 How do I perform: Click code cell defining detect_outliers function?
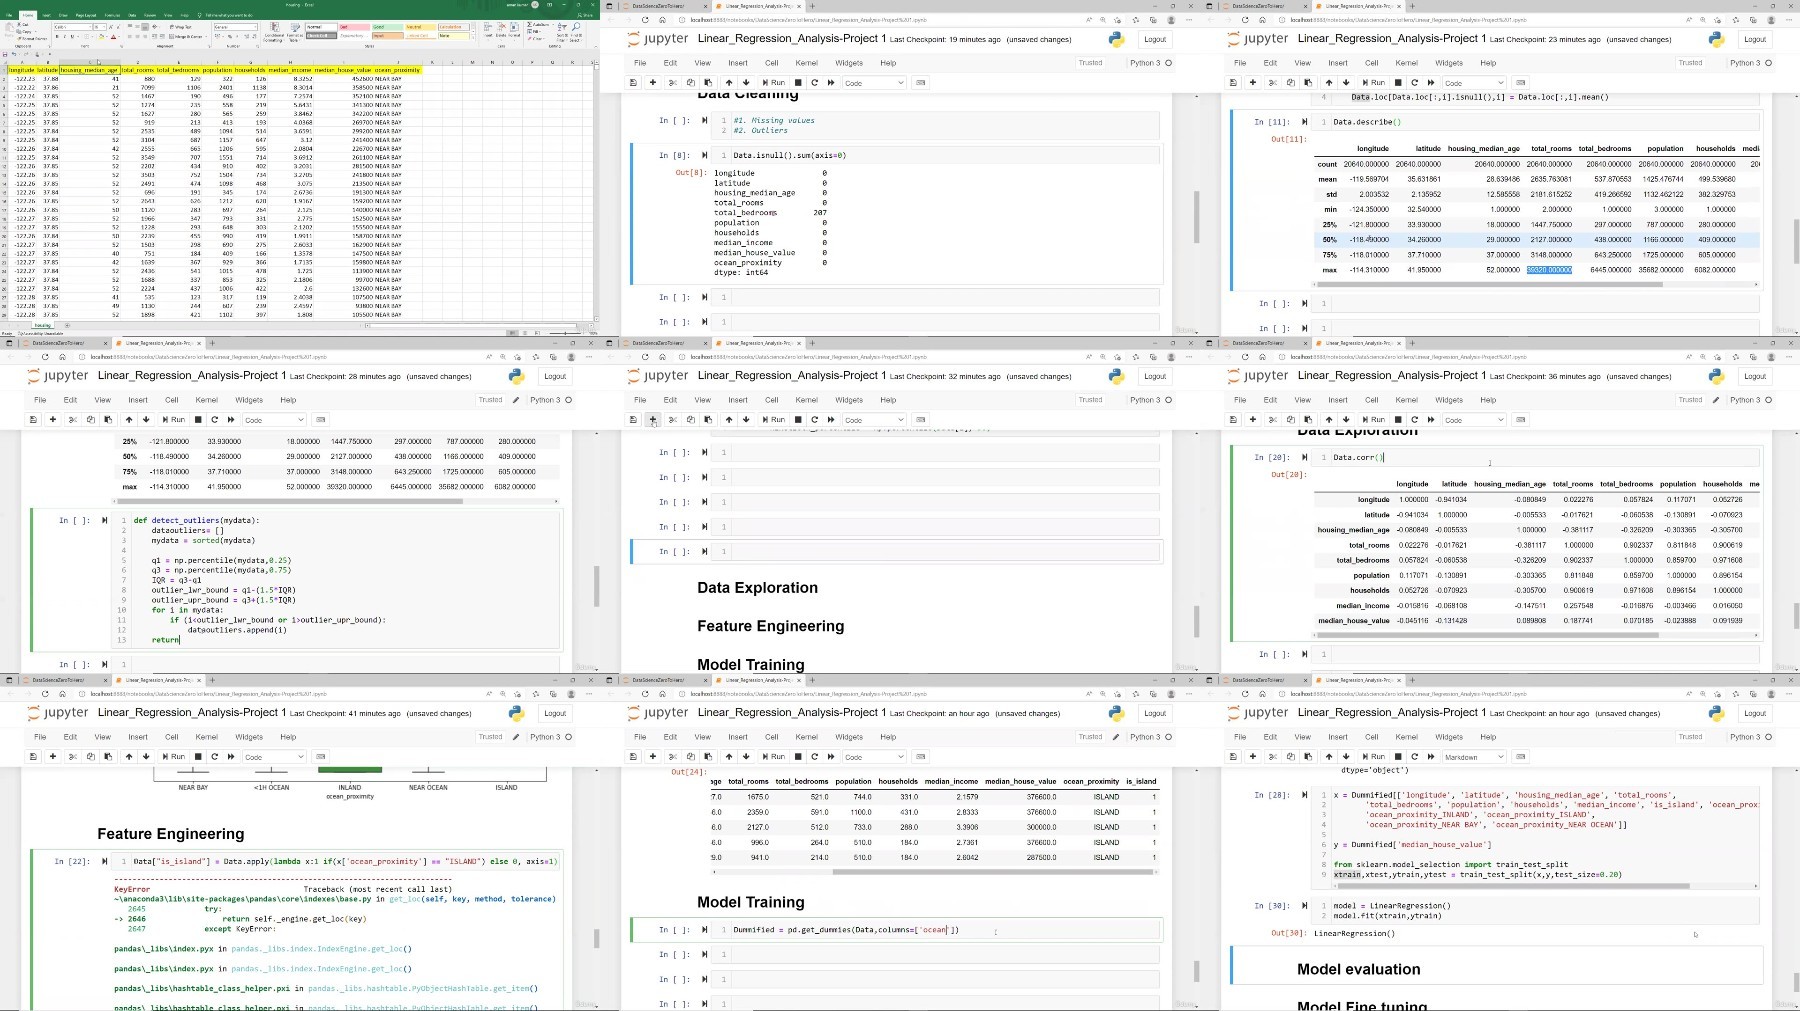pyautogui.click(x=338, y=580)
